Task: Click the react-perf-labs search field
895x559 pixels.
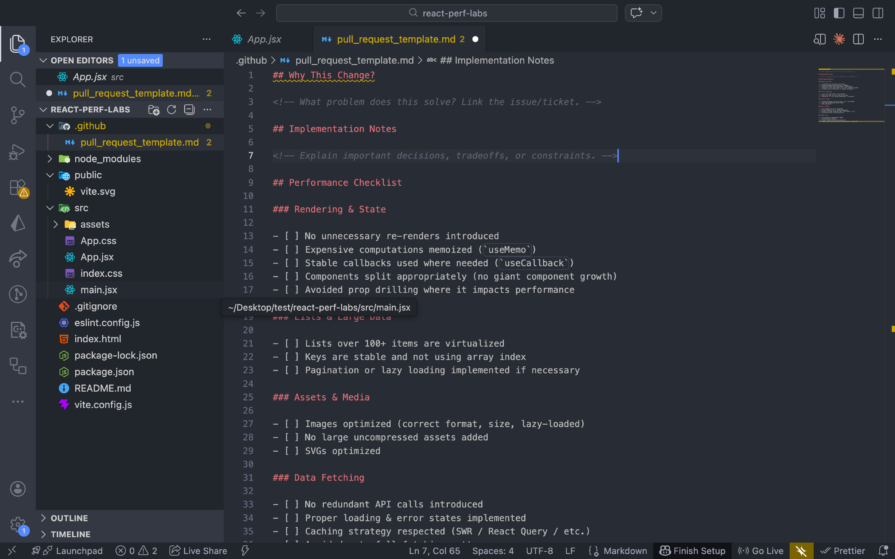Action: (x=446, y=13)
